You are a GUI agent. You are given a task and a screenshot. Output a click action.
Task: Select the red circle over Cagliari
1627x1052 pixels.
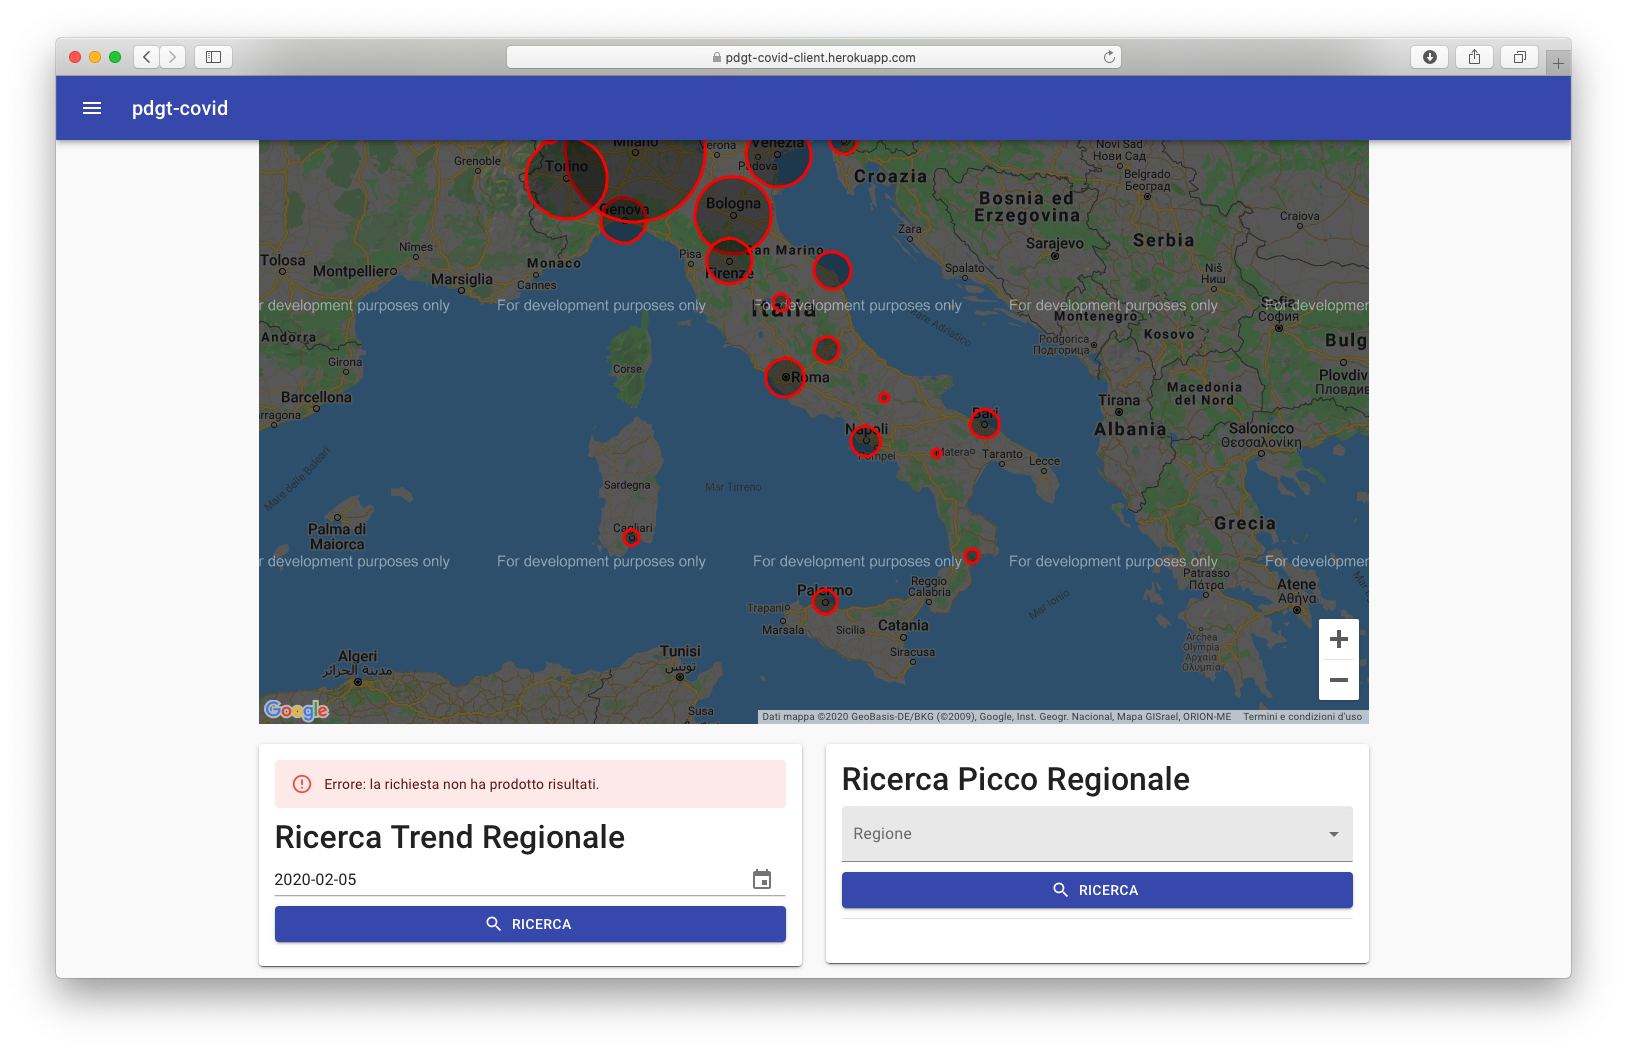[x=631, y=538]
